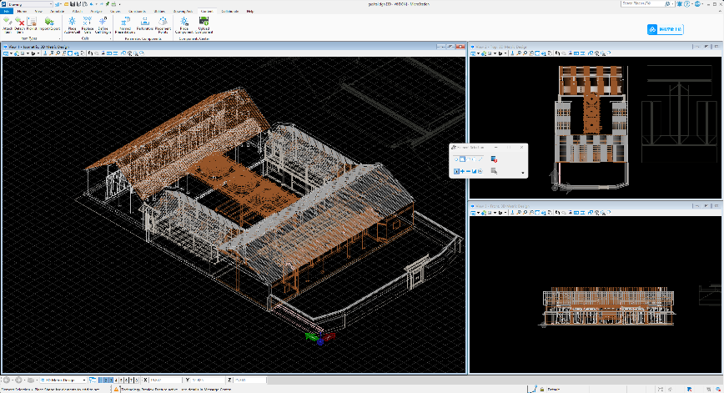Viewport: 724px width, 393px height.
Task: Open the model dropdown in the bottom view groups bar
Action: tap(63, 380)
